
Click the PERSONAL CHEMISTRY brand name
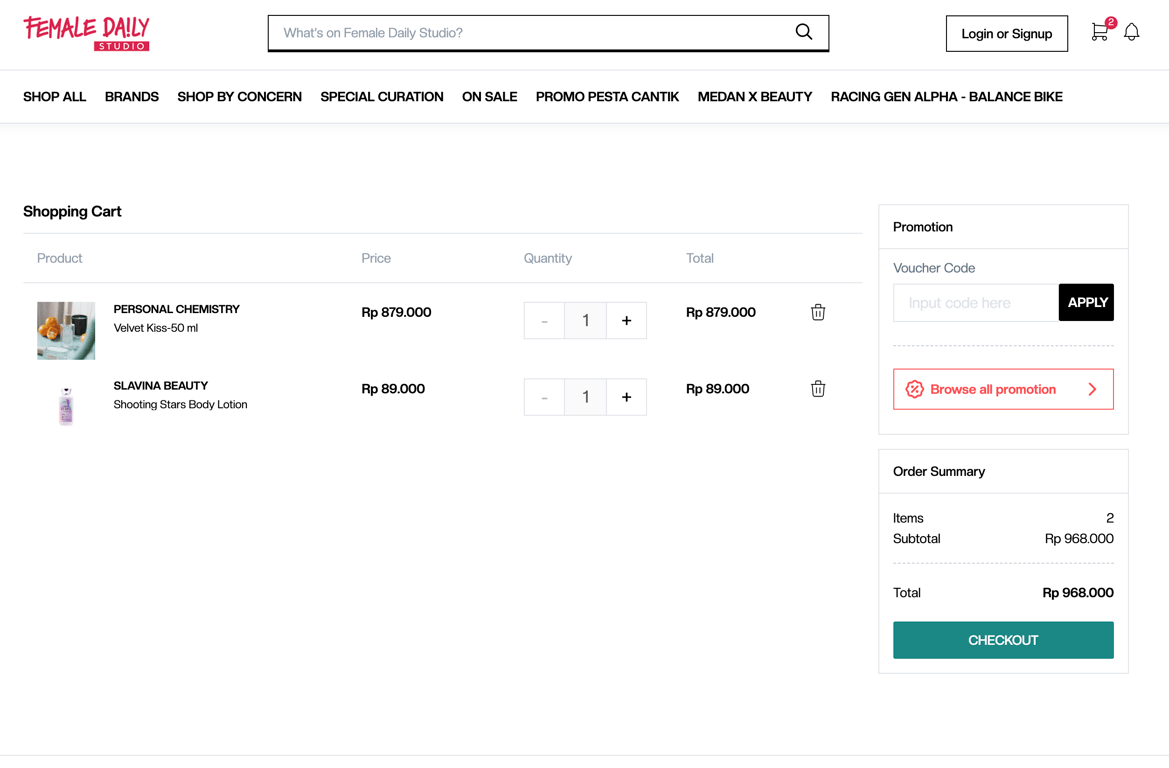177,309
